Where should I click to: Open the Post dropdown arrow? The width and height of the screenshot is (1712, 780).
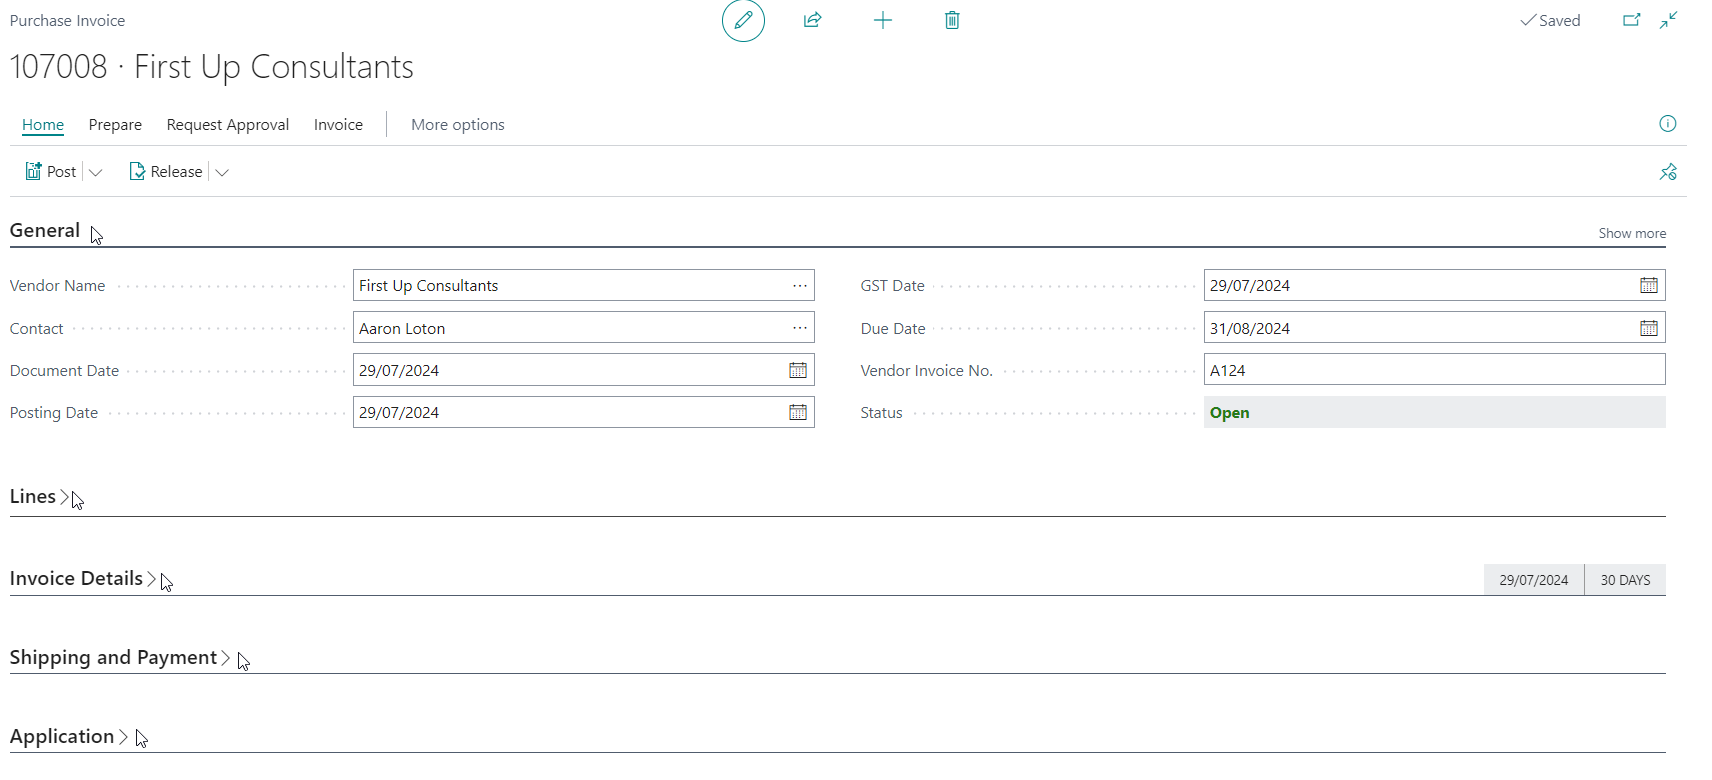click(96, 172)
